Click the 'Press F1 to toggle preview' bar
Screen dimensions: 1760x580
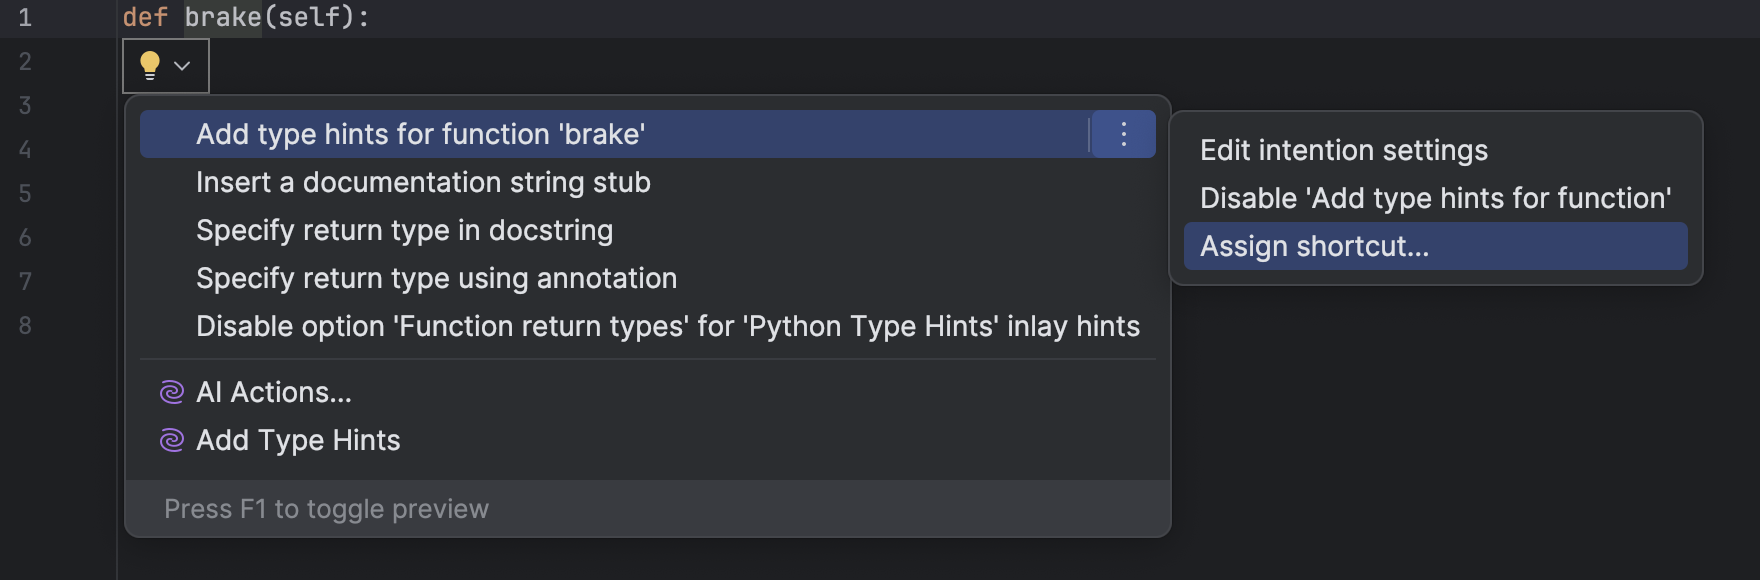(326, 508)
